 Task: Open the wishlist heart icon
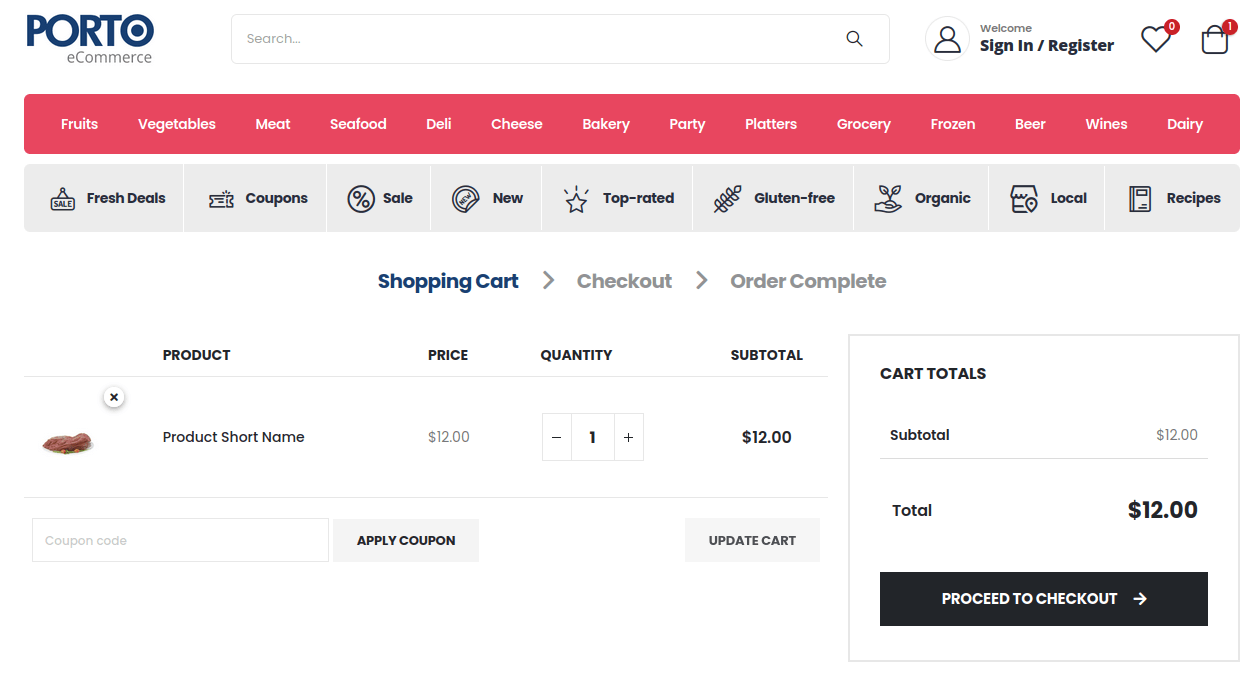[x=1155, y=40]
